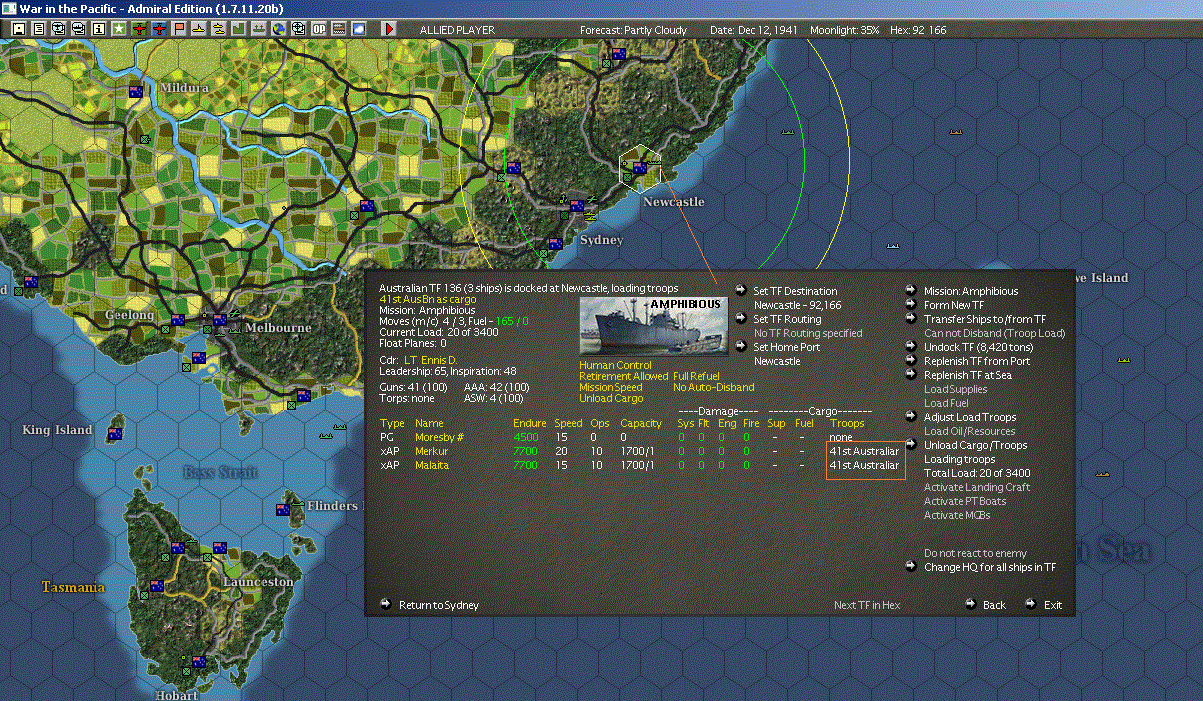Screen dimensions: 1203x701
Task: Toggle Full Refuel setting
Action: click(x=696, y=377)
